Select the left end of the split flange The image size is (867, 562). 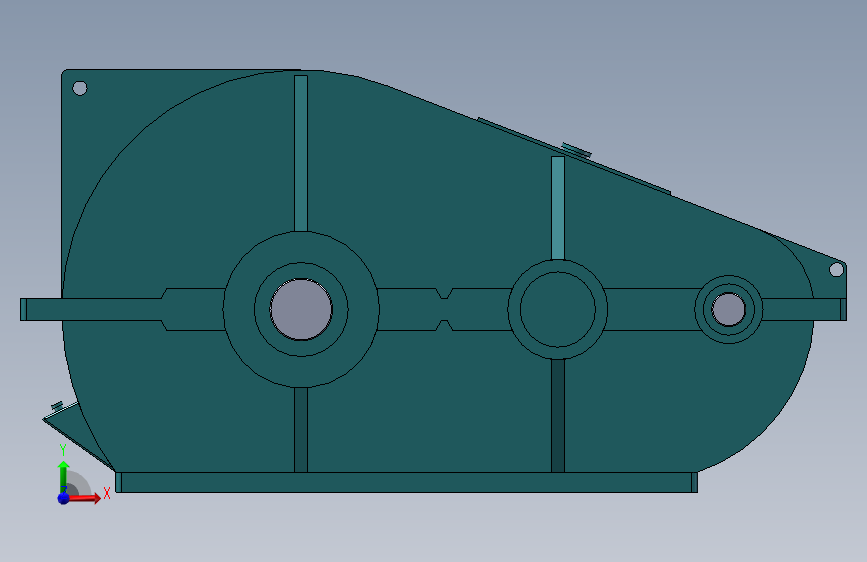tap(23, 309)
